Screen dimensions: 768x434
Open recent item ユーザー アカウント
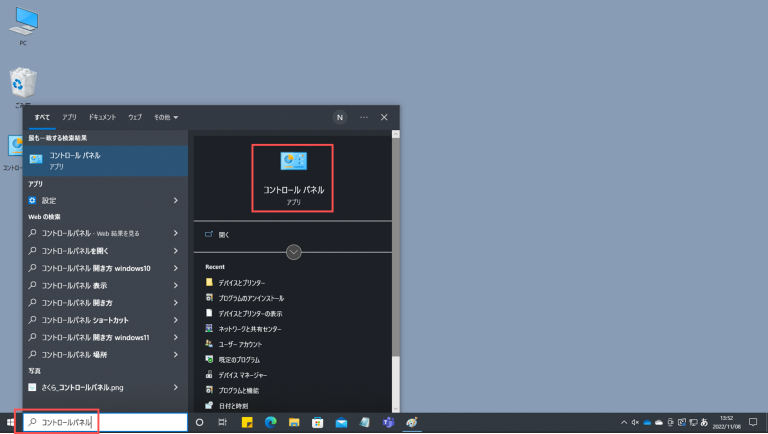(233, 344)
